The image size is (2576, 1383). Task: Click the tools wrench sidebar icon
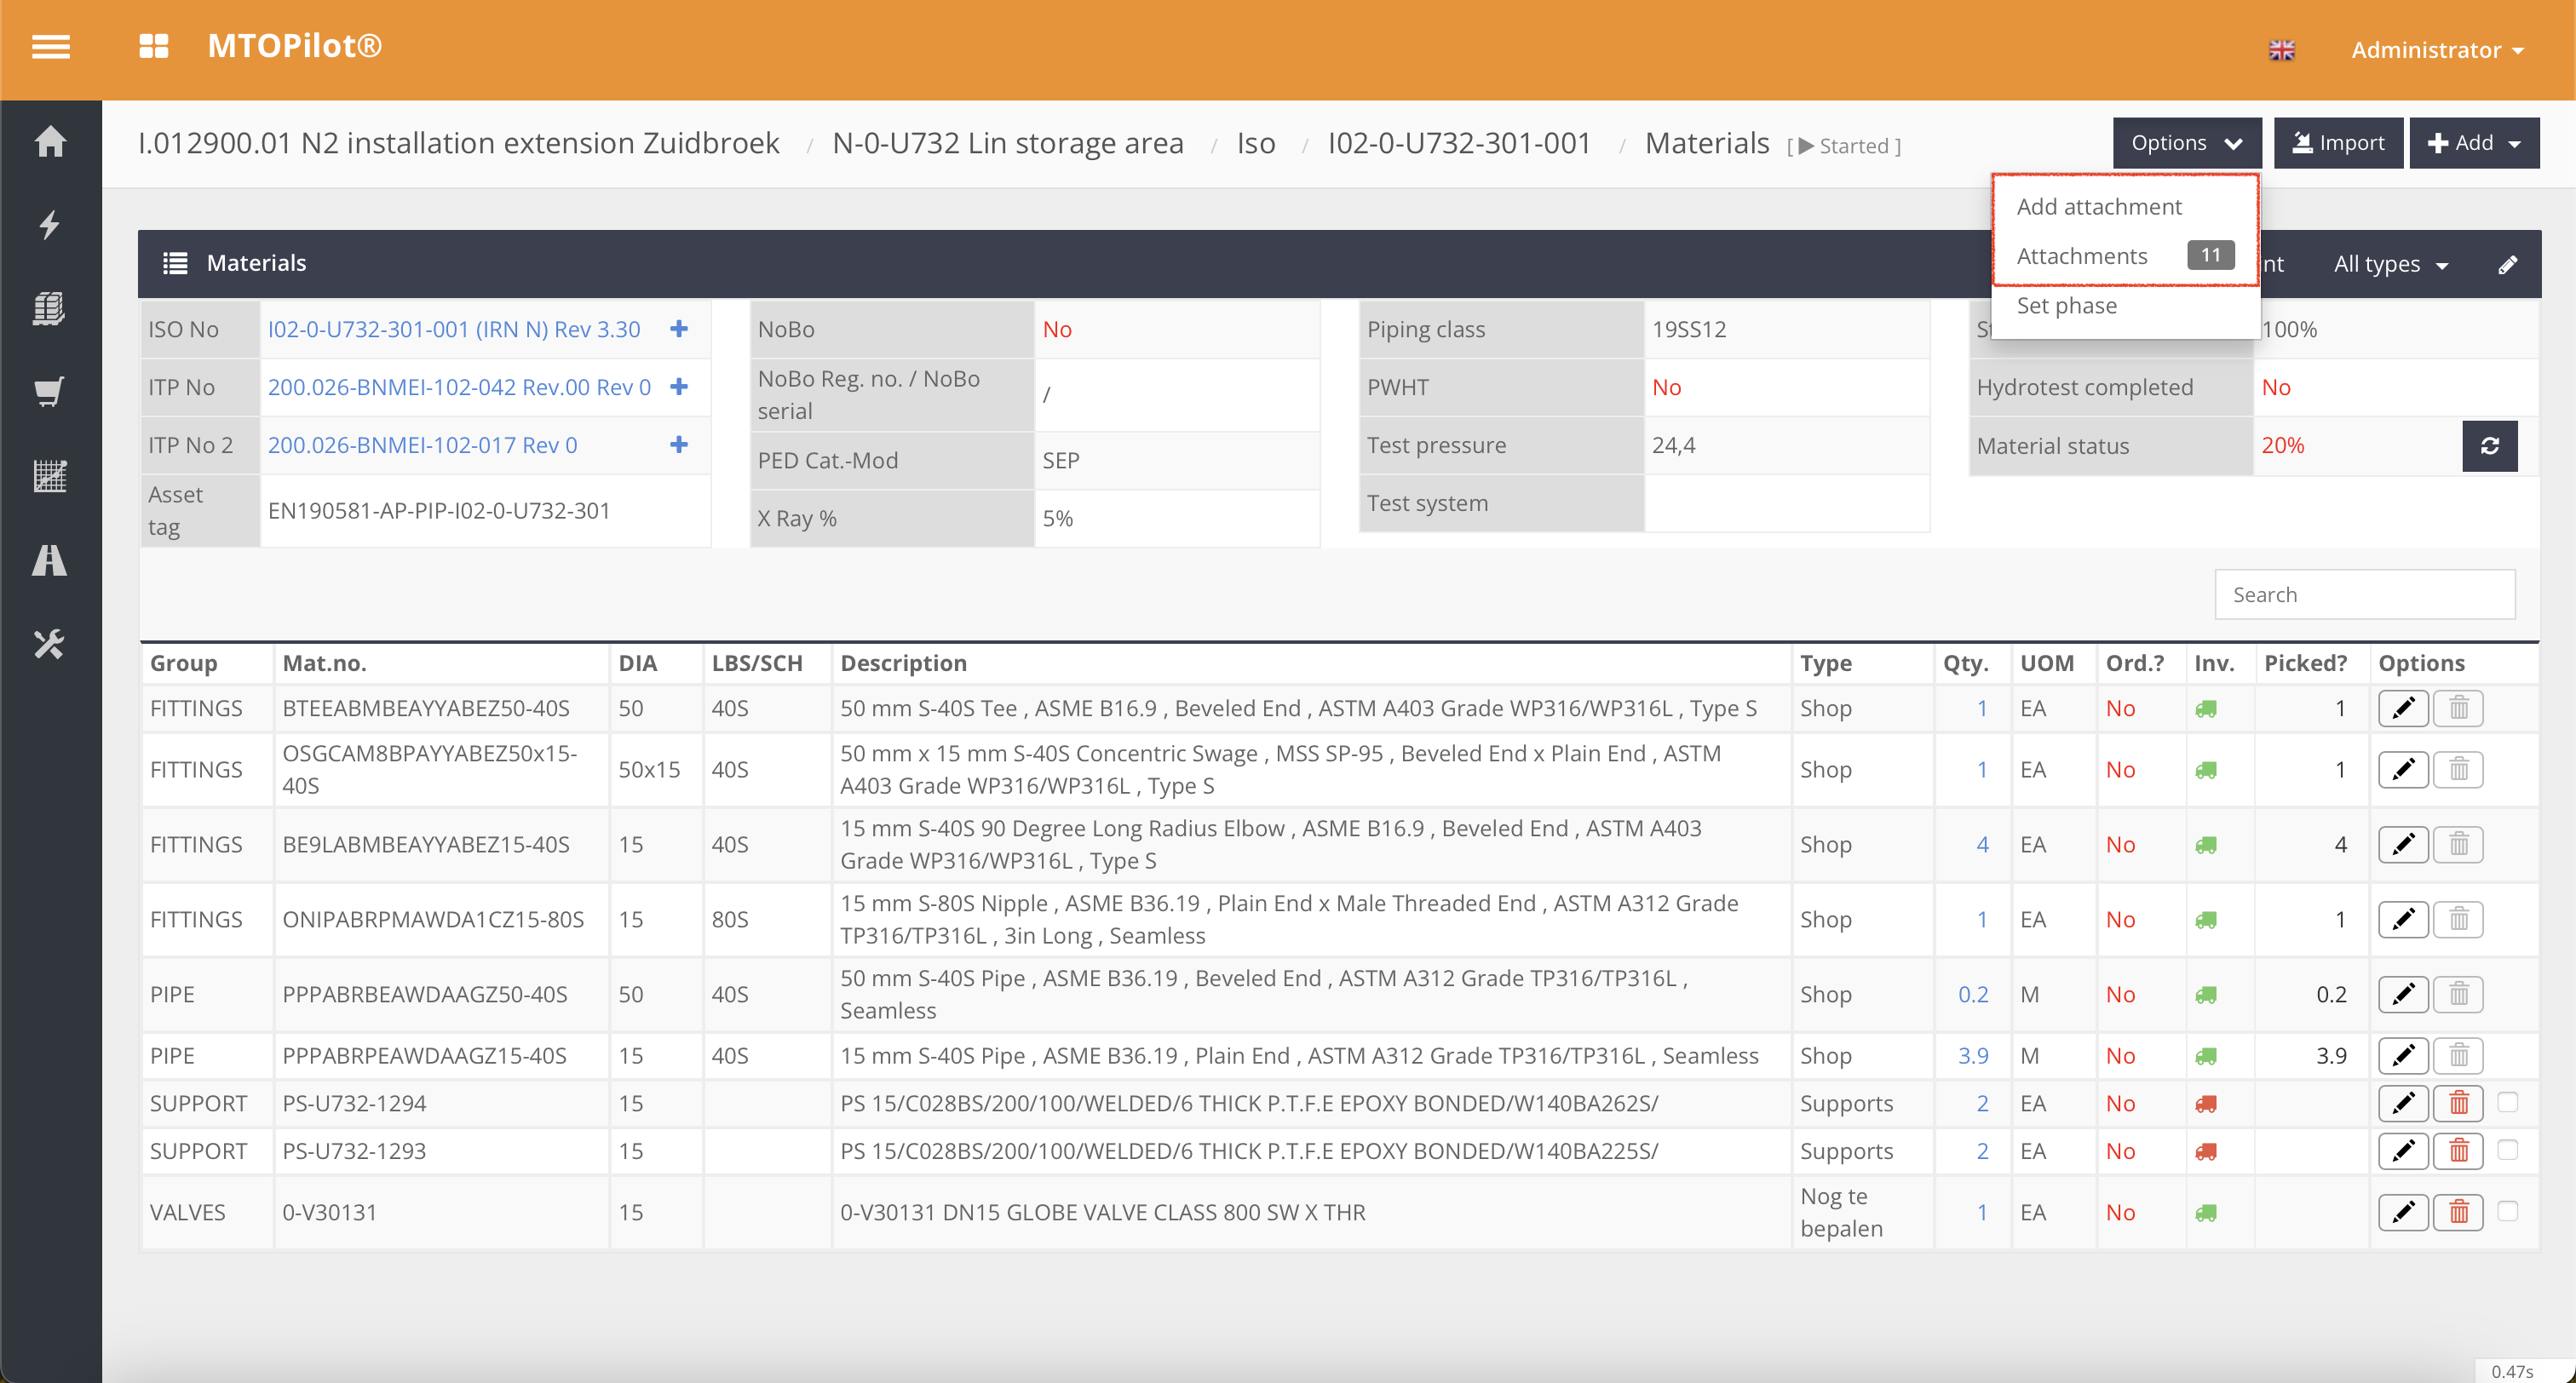pos(50,643)
